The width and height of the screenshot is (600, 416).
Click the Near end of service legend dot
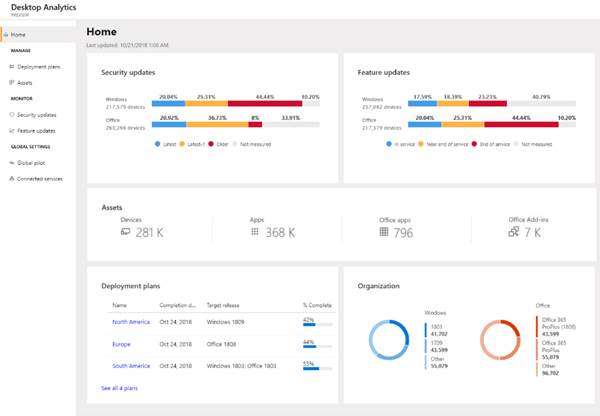coord(421,144)
